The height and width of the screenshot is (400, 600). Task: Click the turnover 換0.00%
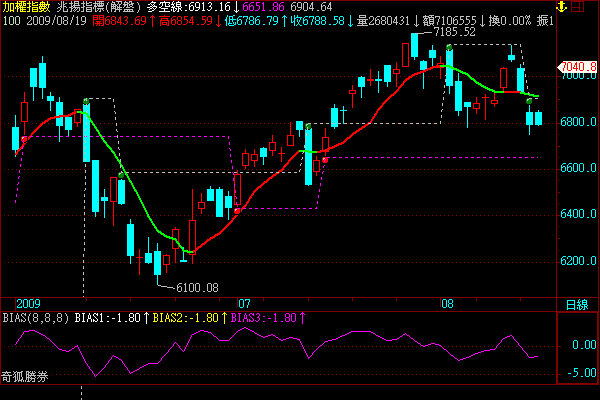[x=510, y=21]
